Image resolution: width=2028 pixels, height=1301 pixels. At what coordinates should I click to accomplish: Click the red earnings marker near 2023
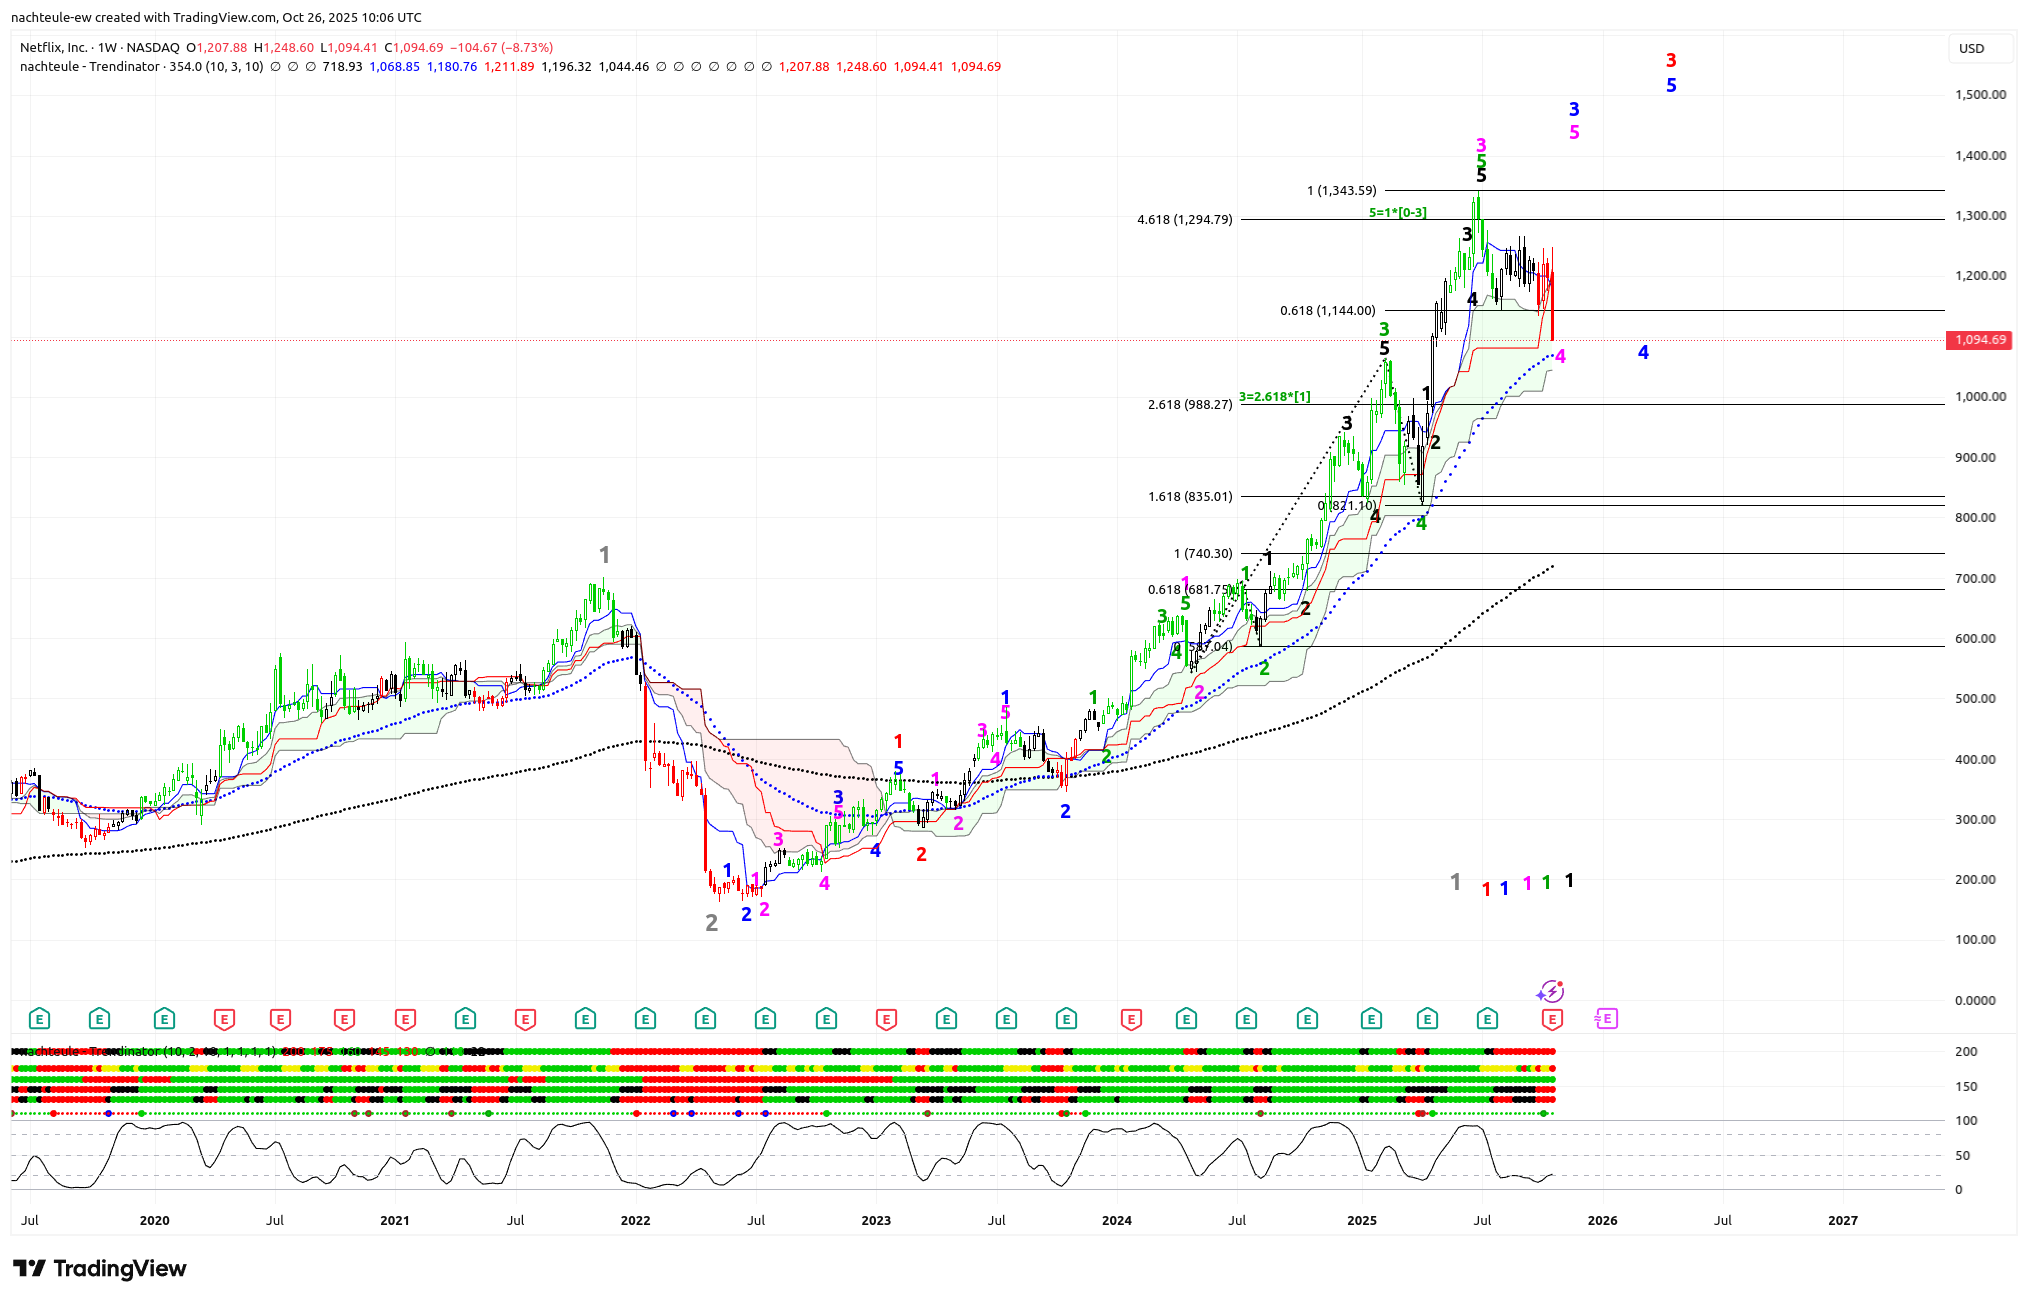click(x=886, y=1019)
